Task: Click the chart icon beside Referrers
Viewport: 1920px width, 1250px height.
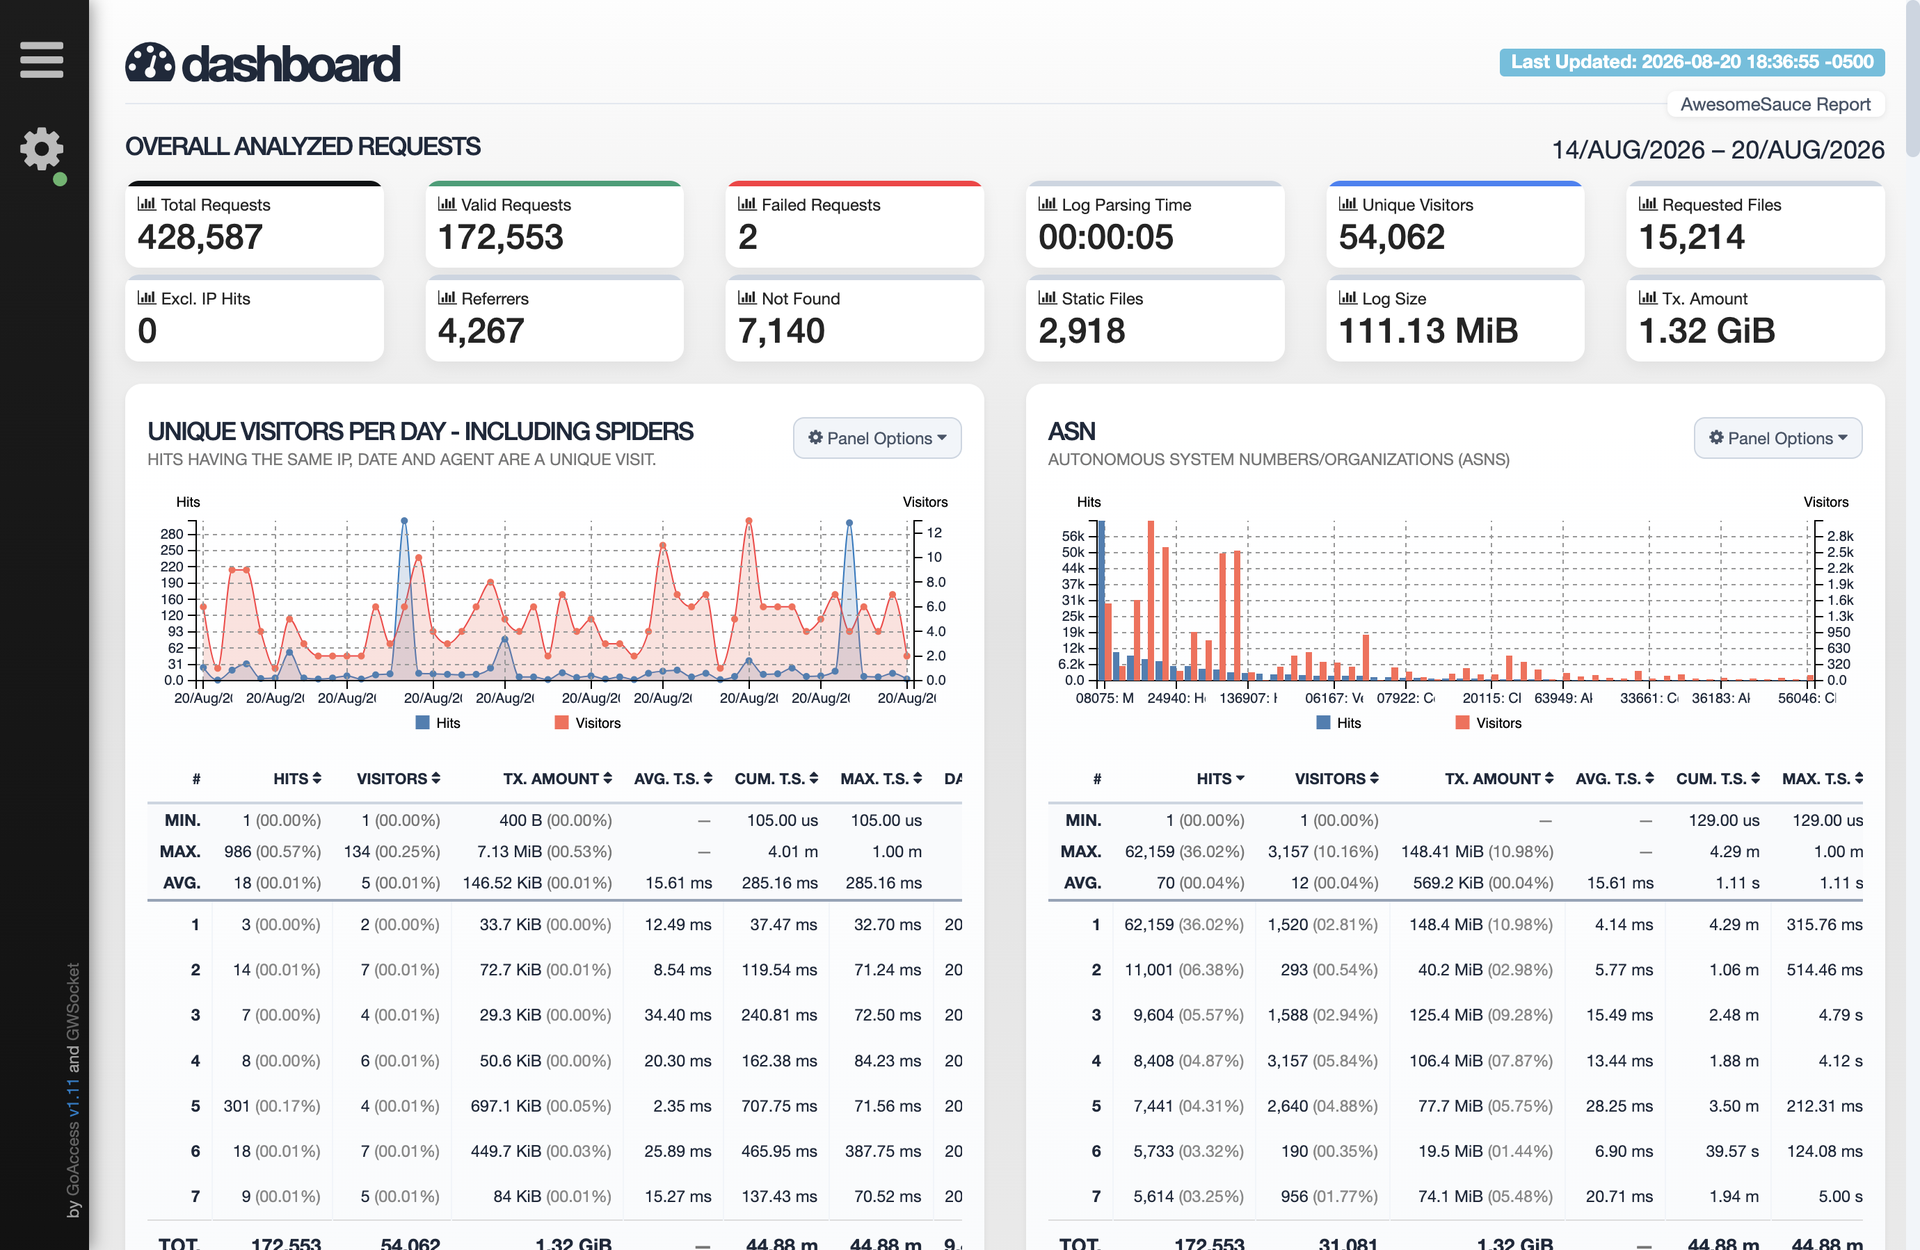Action: tap(447, 298)
